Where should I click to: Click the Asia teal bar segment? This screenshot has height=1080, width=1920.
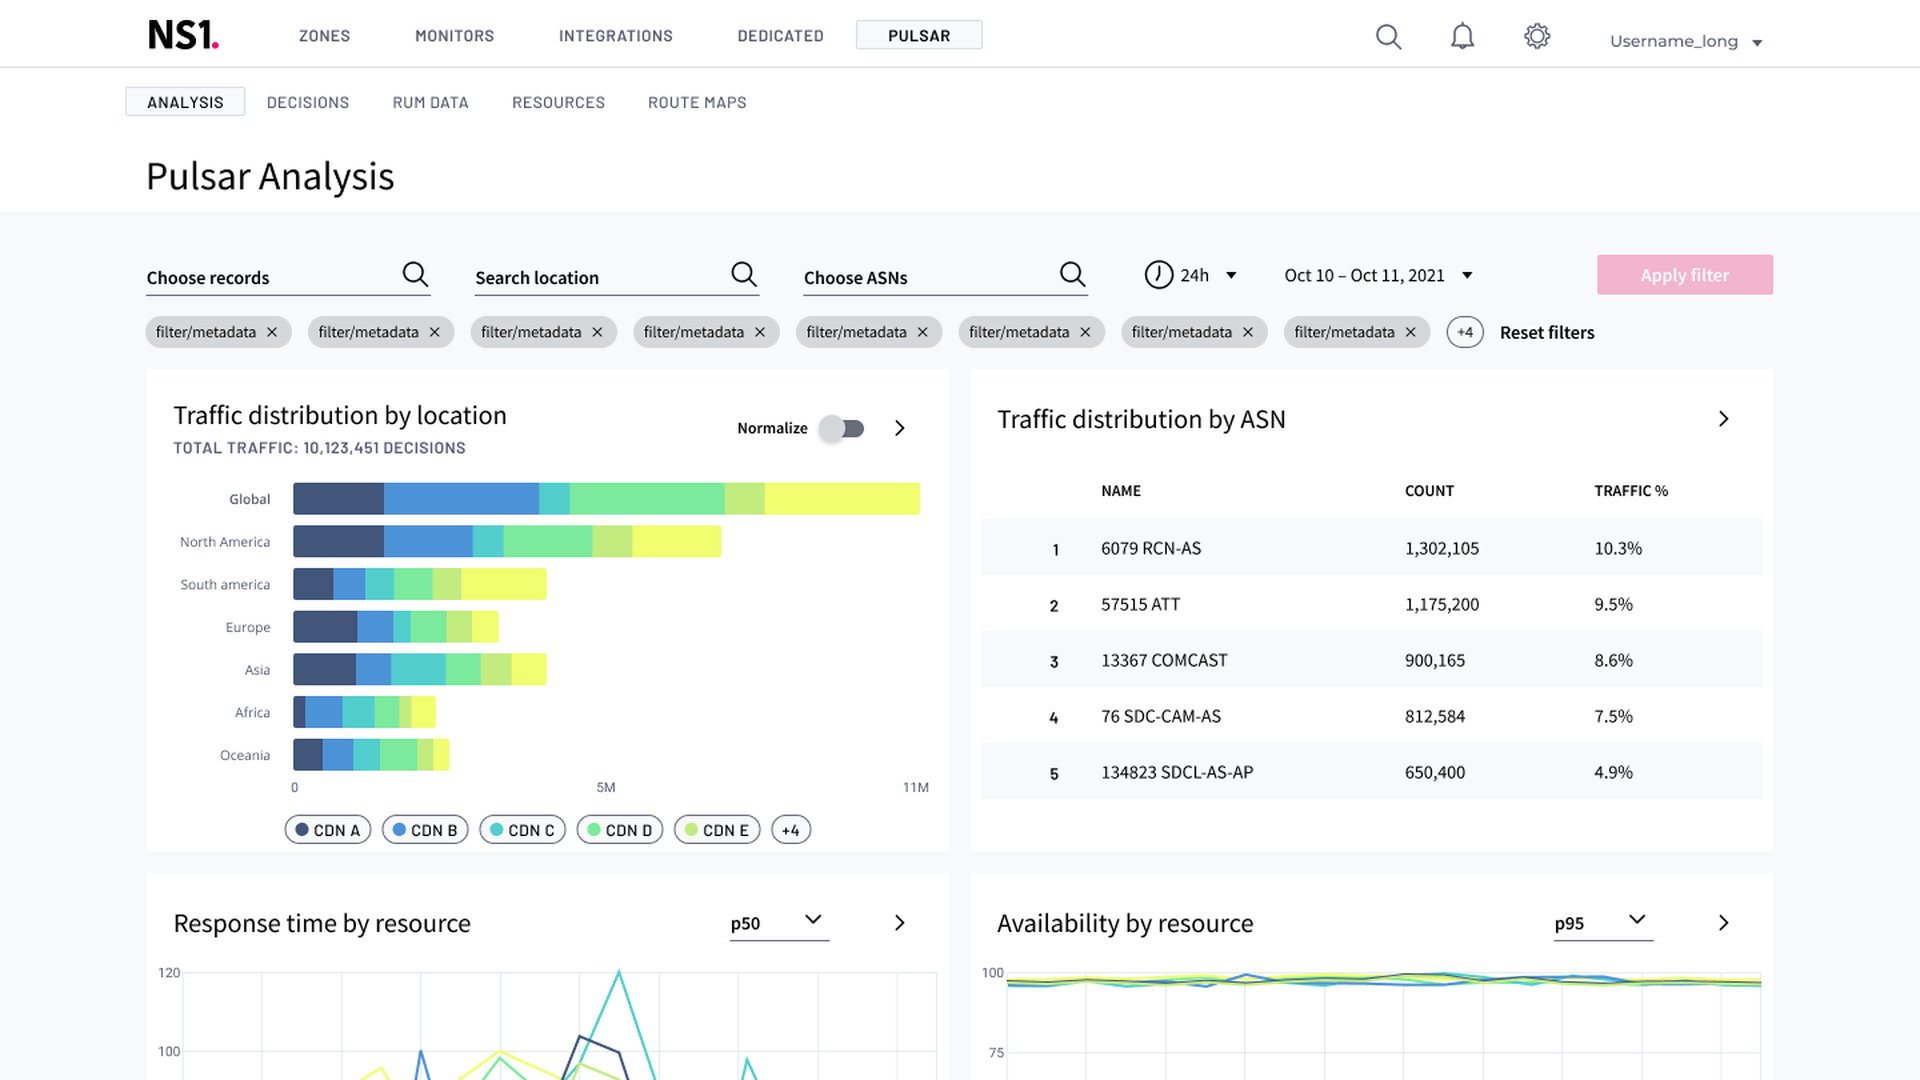pyautogui.click(x=418, y=670)
